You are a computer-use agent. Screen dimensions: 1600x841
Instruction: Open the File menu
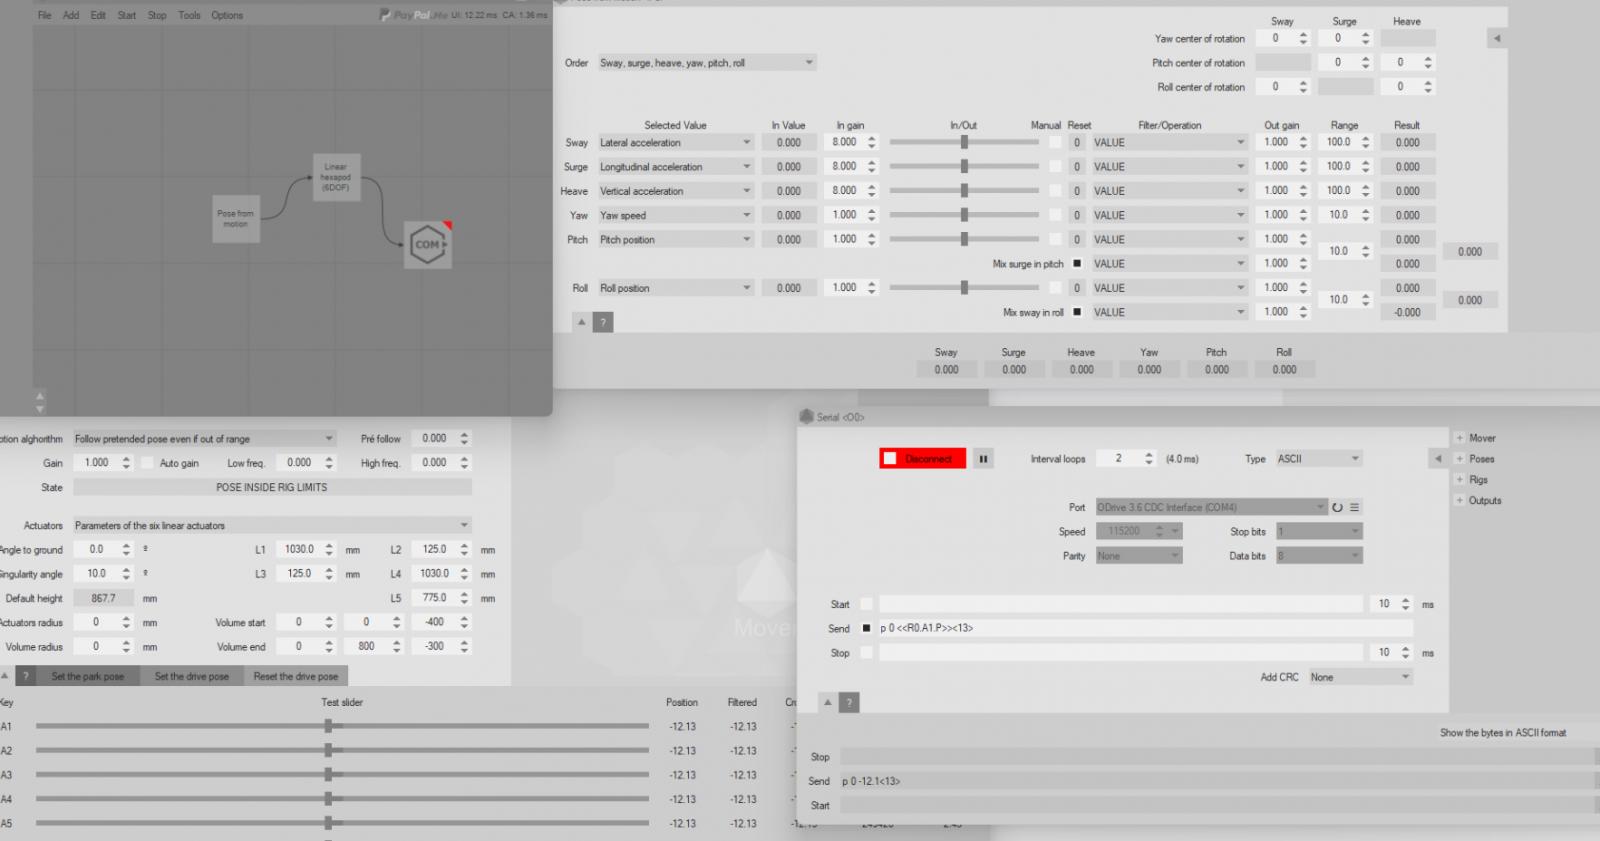[x=45, y=15]
